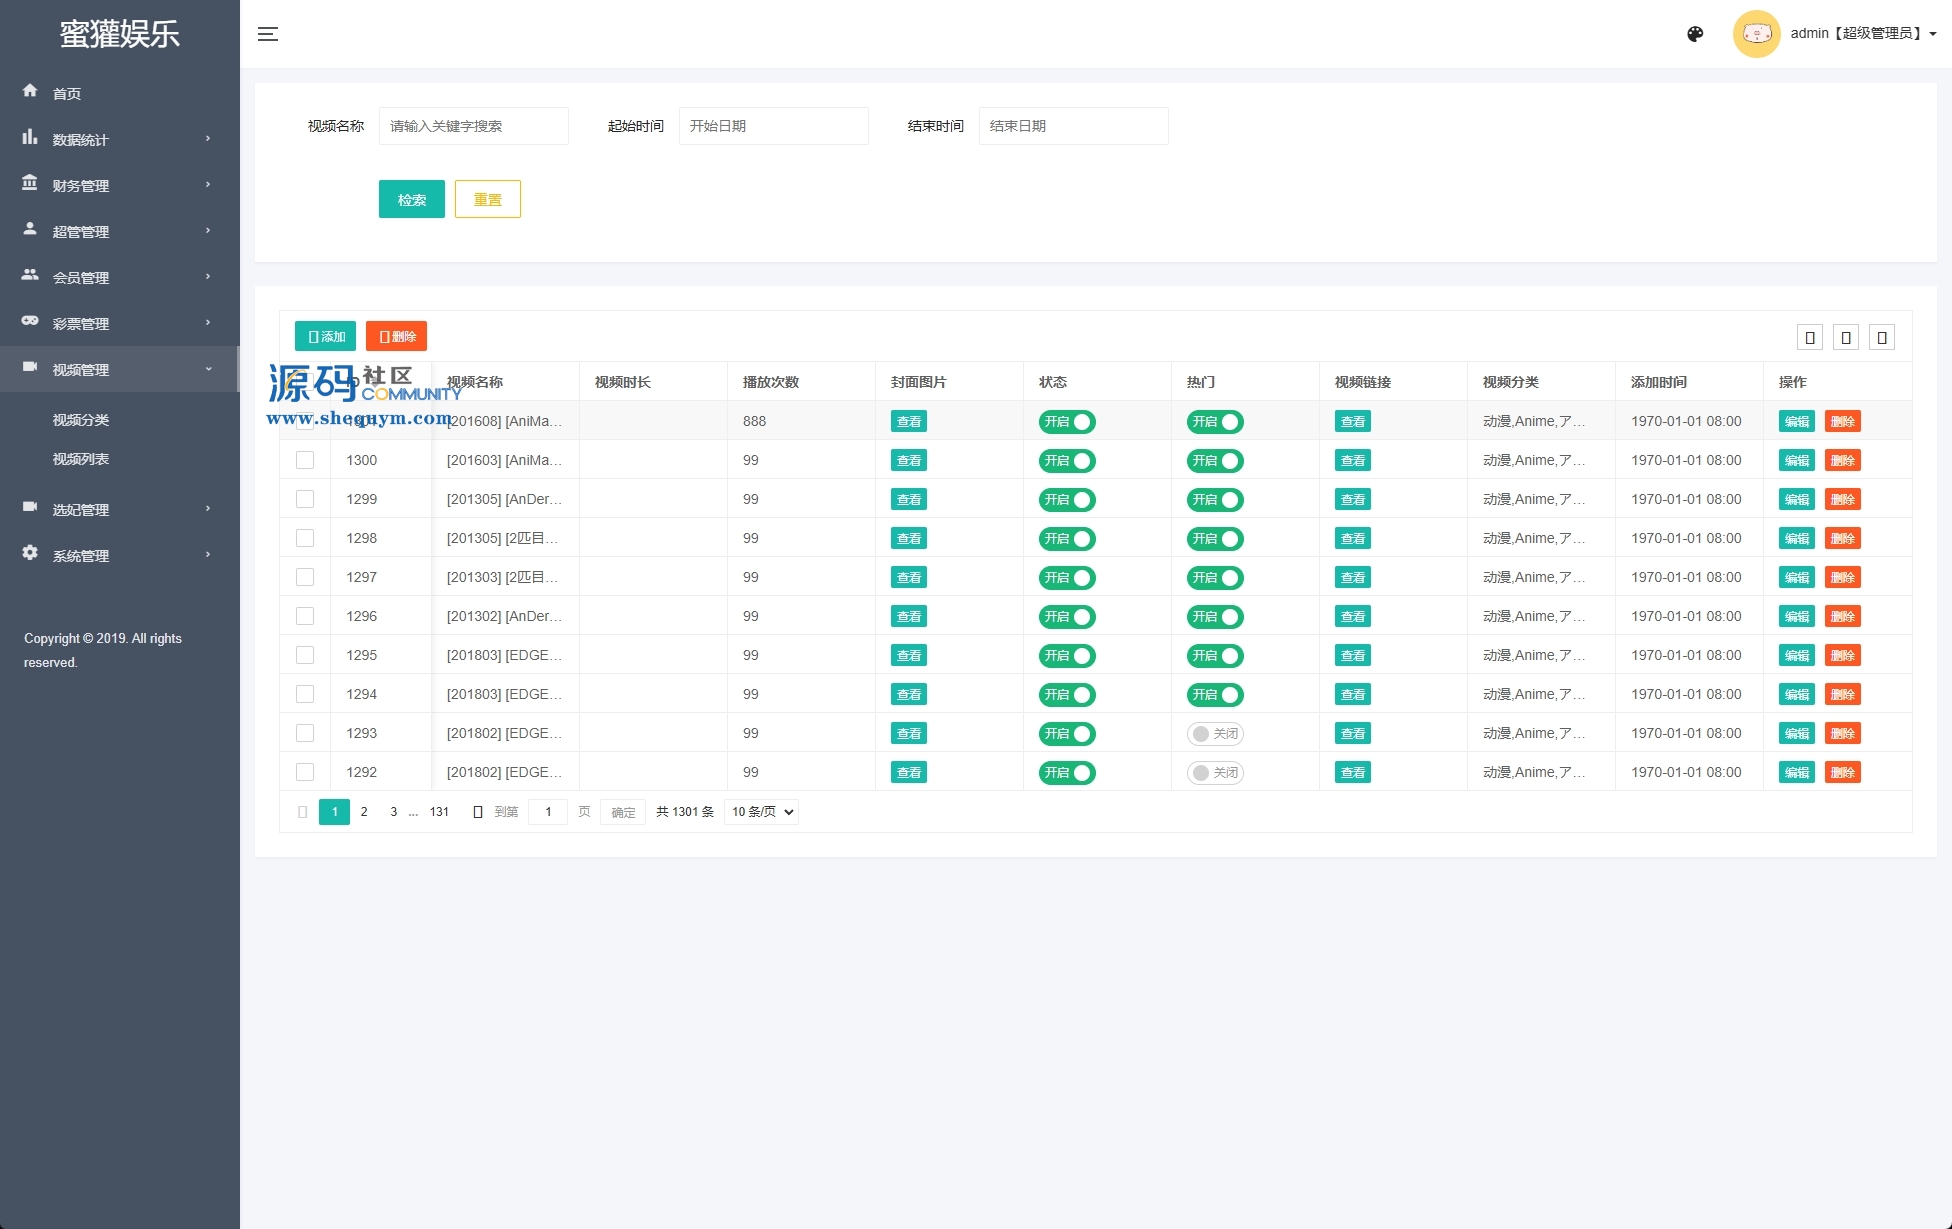The image size is (1952, 1229).
Task: Enable 热门 toggle for row 1293
Action: pos(1215,734)
